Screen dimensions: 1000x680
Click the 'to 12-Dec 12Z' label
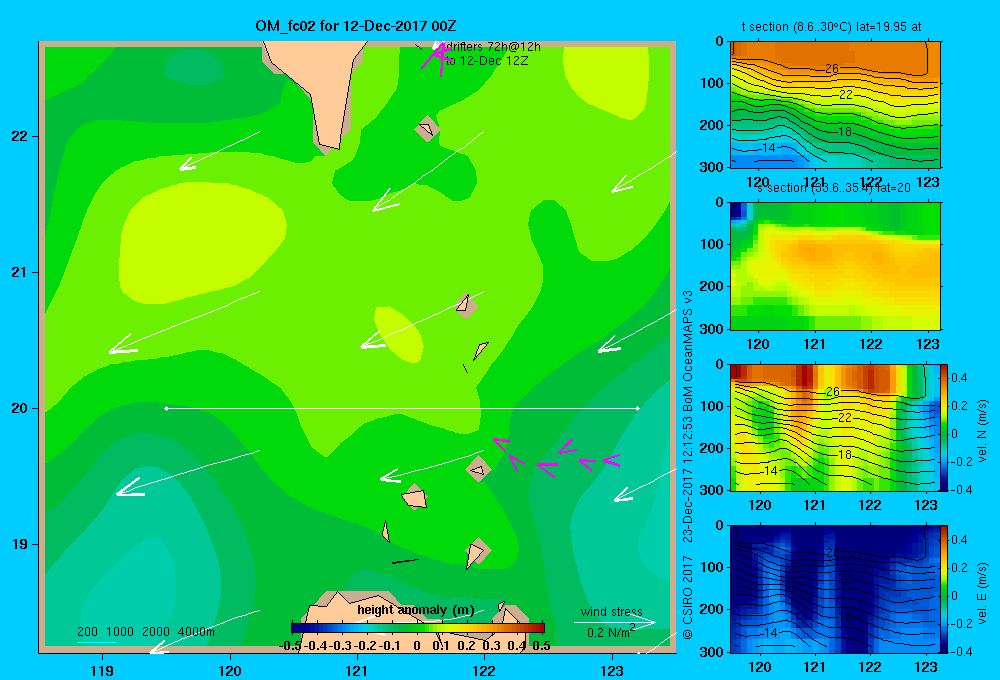tap(487, 61)
